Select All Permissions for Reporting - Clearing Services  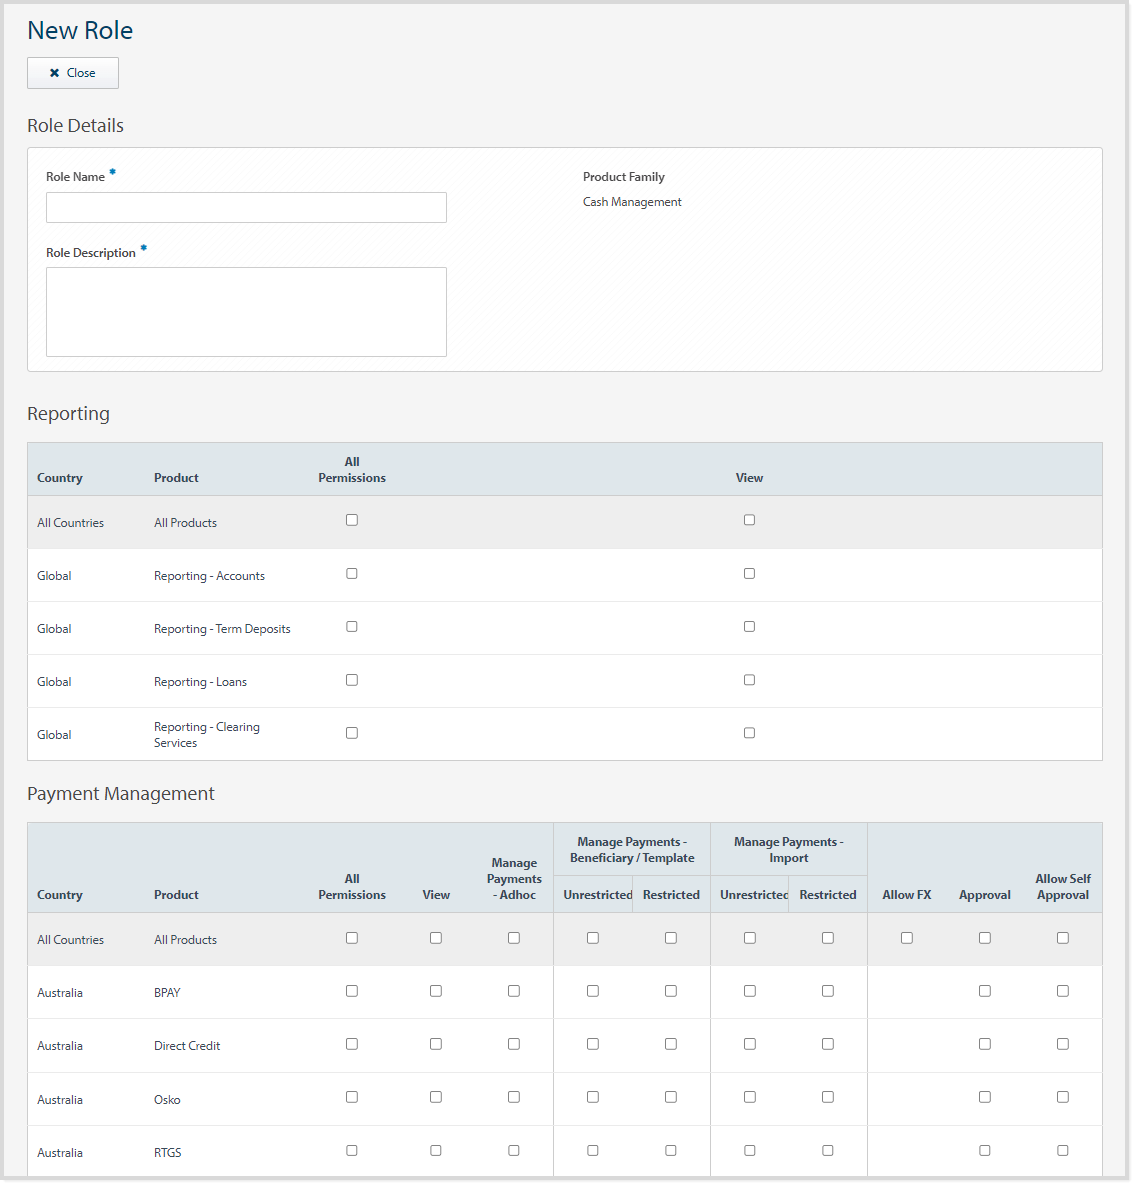click(x=352, y=733)
